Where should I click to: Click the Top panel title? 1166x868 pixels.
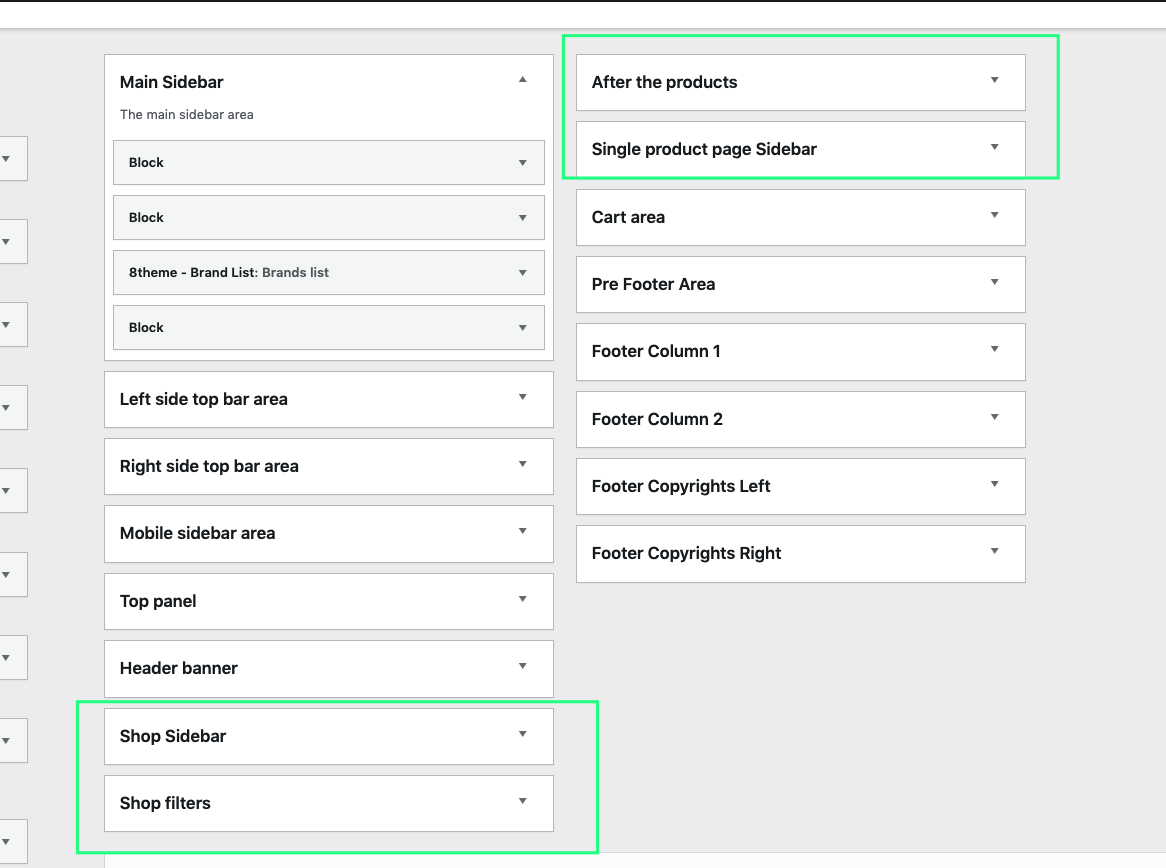(x=158, y=601)
